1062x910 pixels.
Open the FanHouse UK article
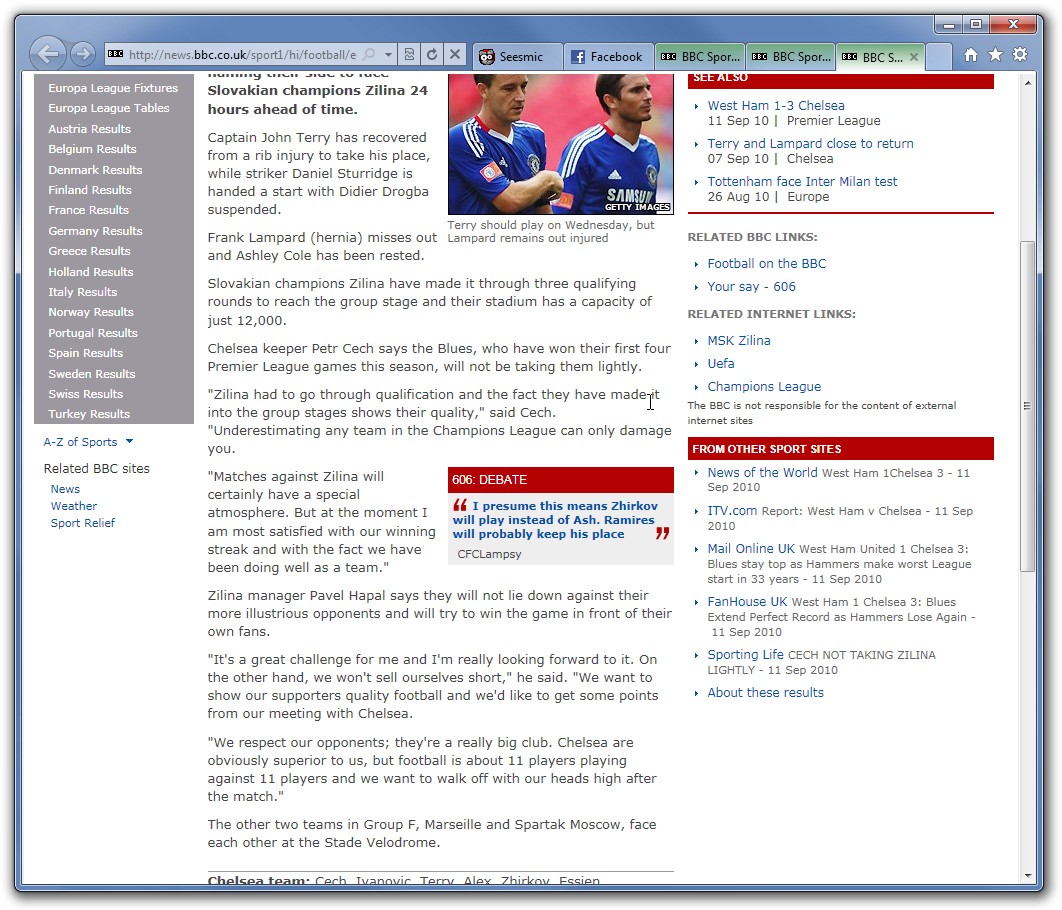(748, 601)
